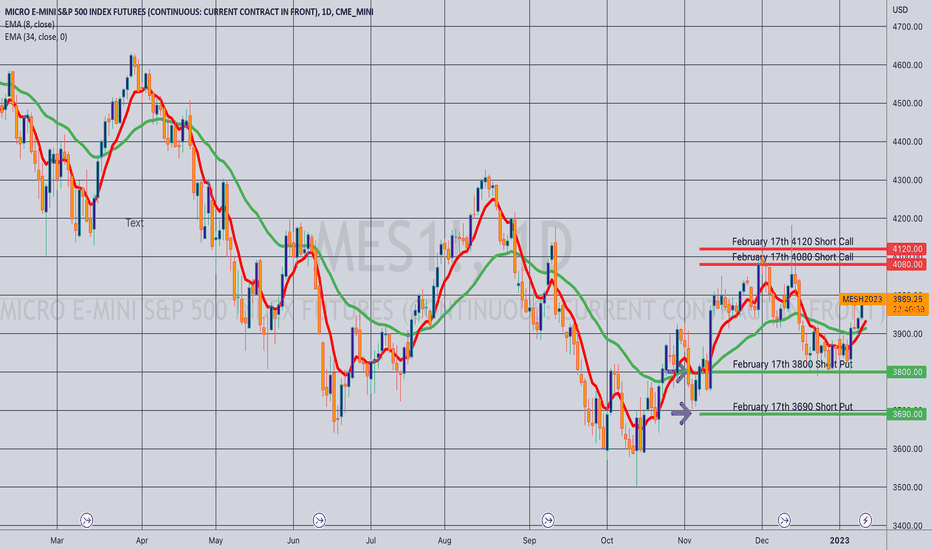Click the Apr label on time axis
932x550 pixels.
[141, 540]
